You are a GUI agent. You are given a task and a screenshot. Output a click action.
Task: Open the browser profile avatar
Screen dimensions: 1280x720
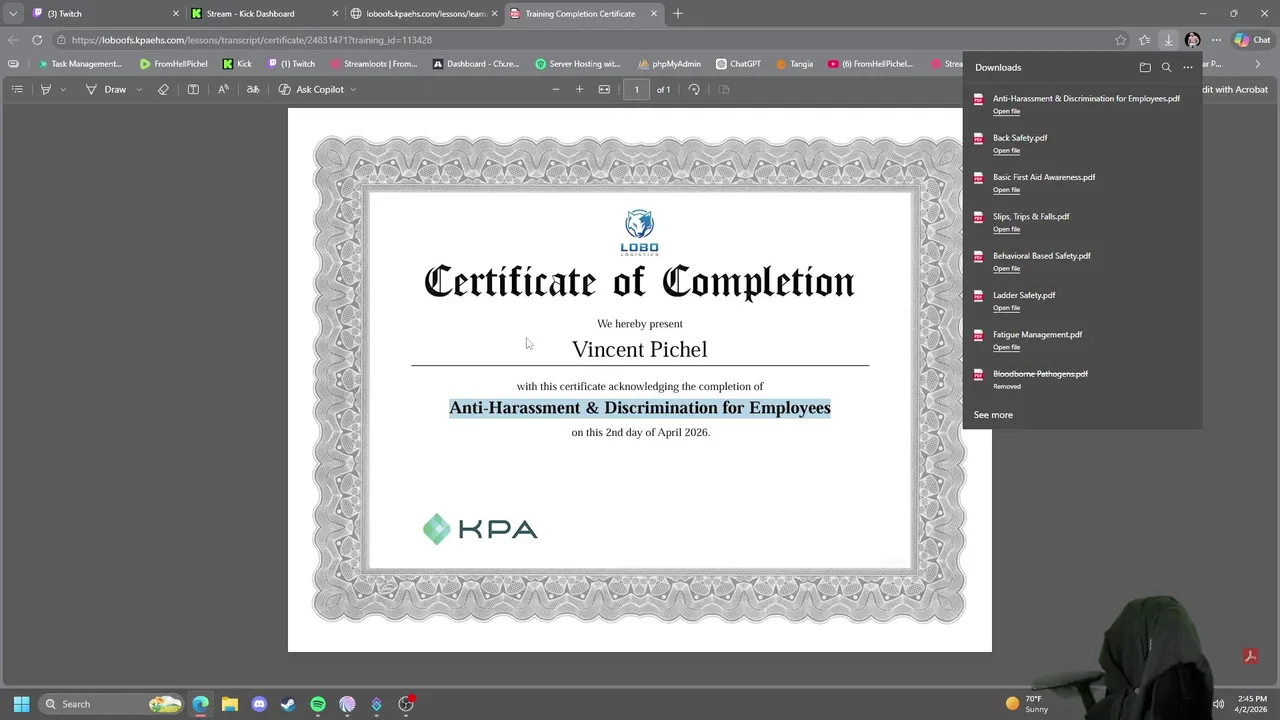click(x=1192, y=40)
